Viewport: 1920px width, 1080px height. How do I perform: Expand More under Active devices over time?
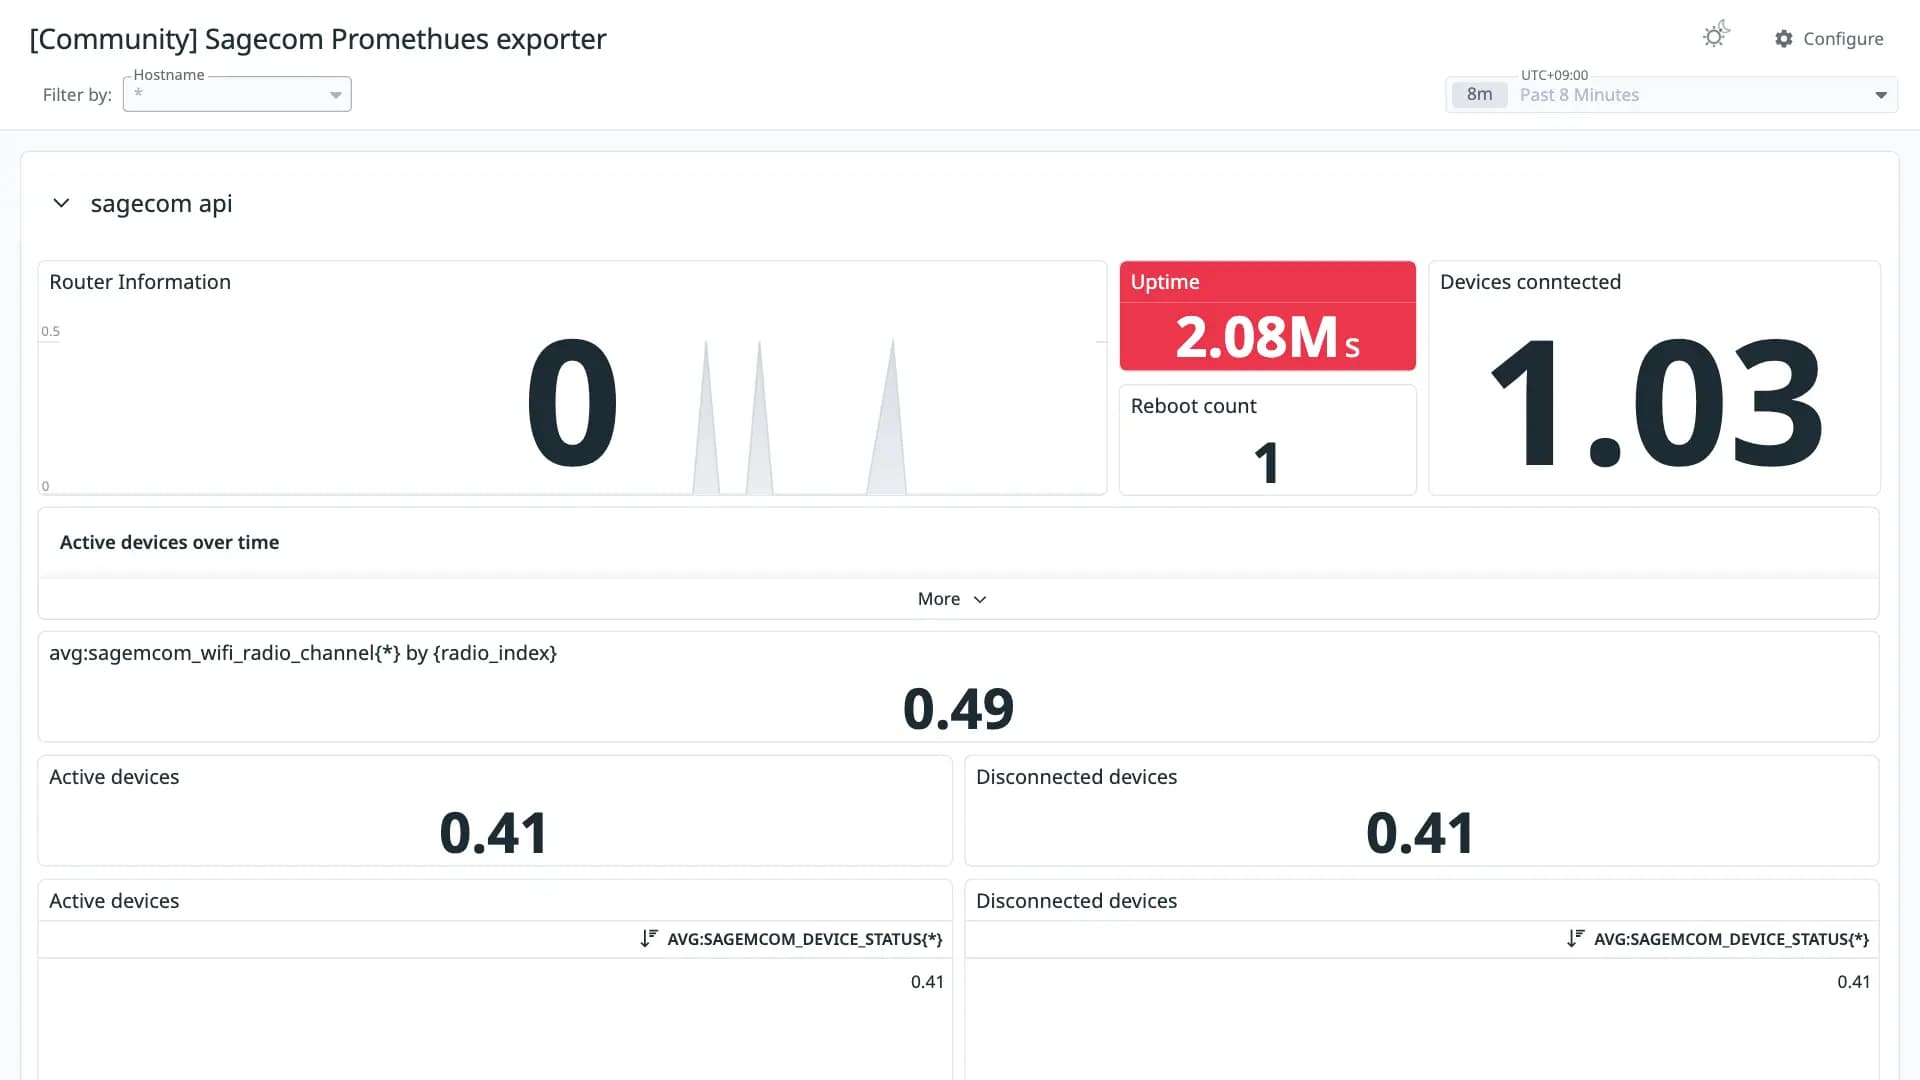click(952, 599)
